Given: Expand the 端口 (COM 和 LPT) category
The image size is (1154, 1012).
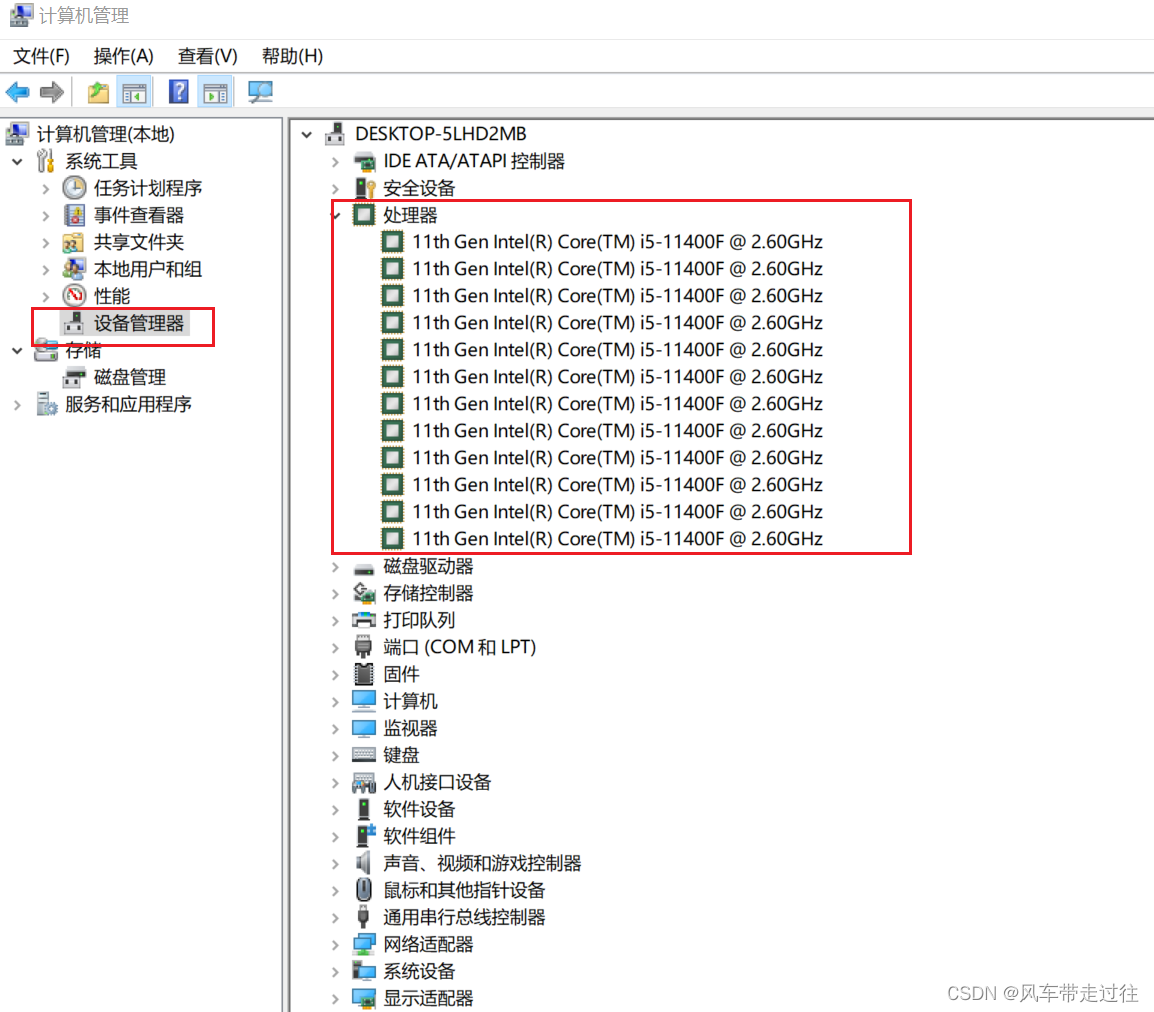Looking at the screenshot, I should (x=336, y=648).
